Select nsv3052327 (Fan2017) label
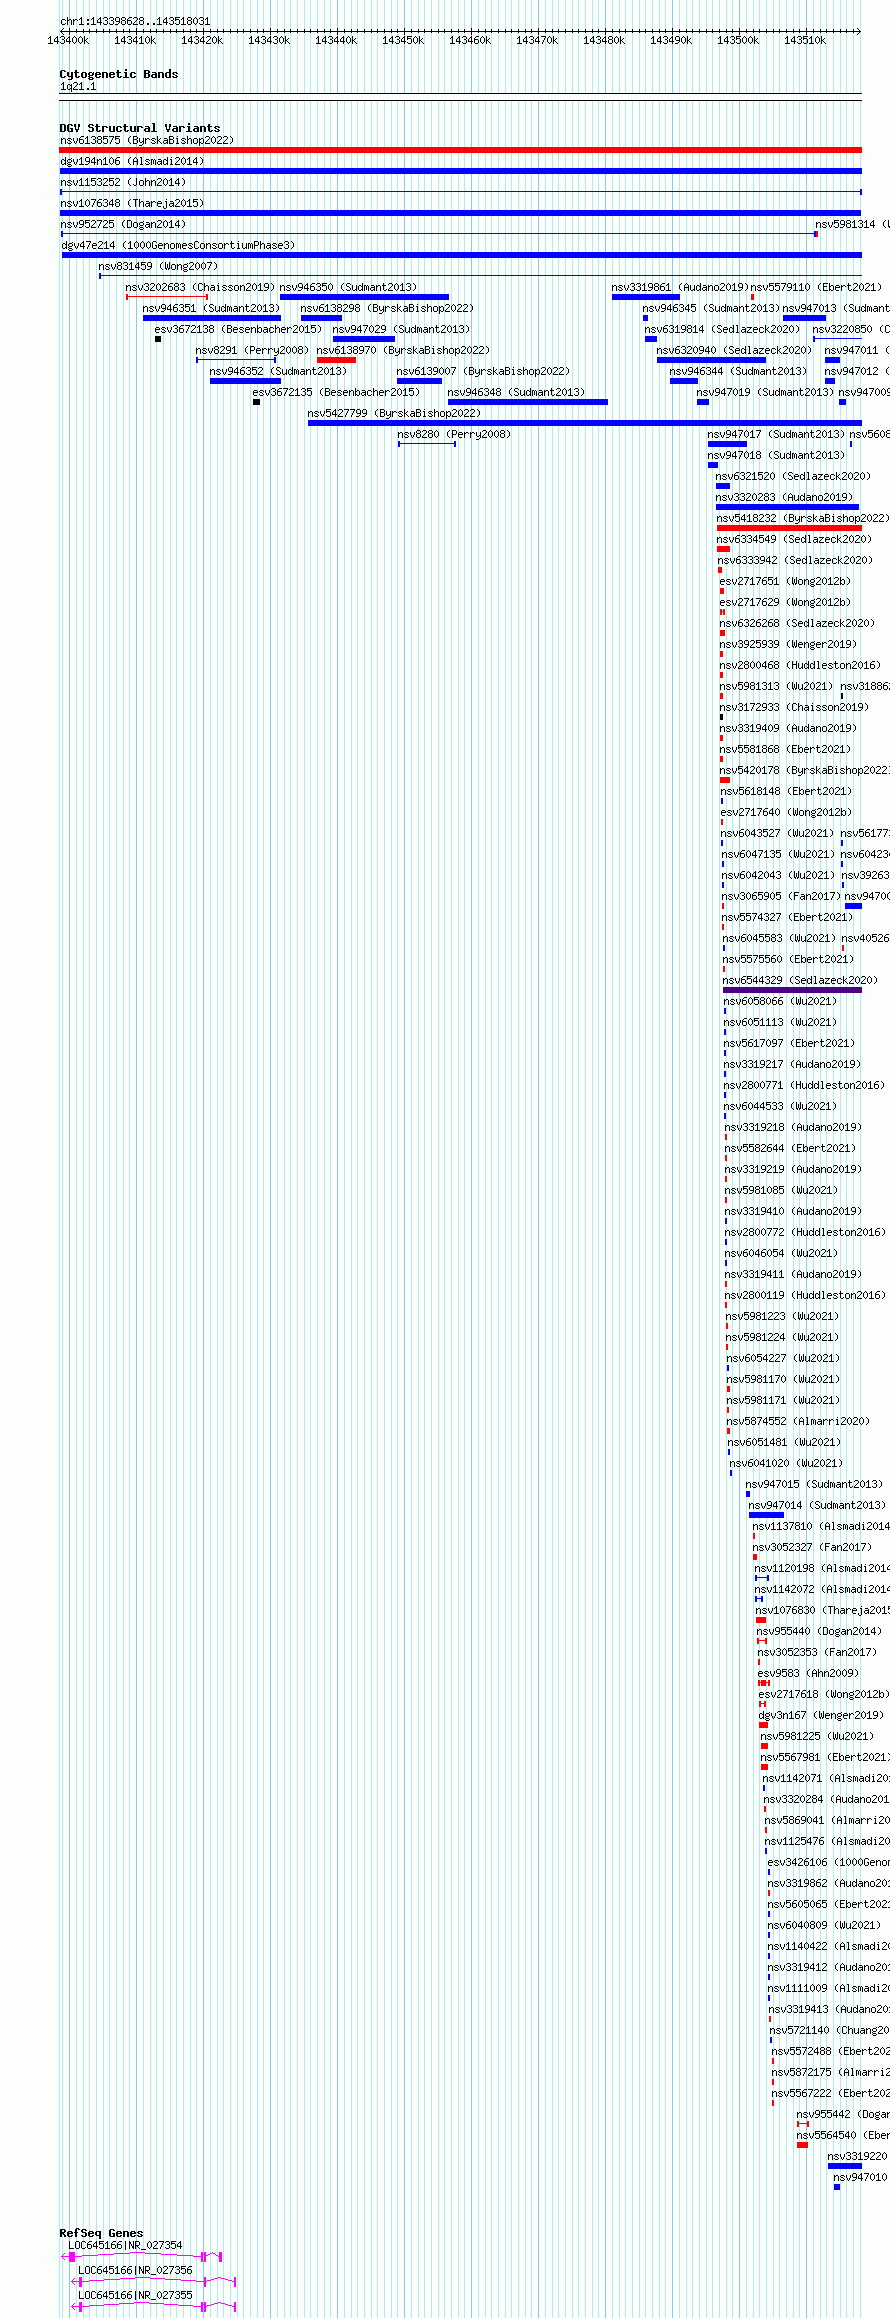Image resolution: width=890 pixels, height=2318 pixels. pyautogui.click(x=812, y=1547)
